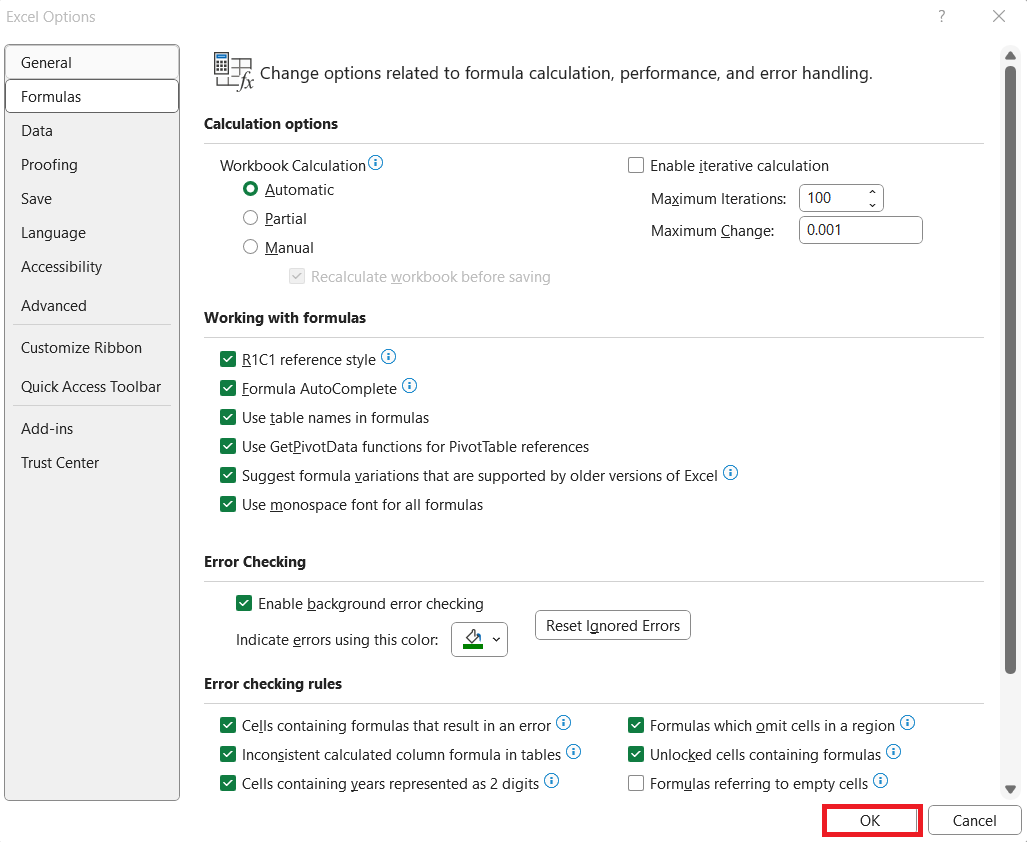
Task: Open the Save options category
Action: [92, 198]
